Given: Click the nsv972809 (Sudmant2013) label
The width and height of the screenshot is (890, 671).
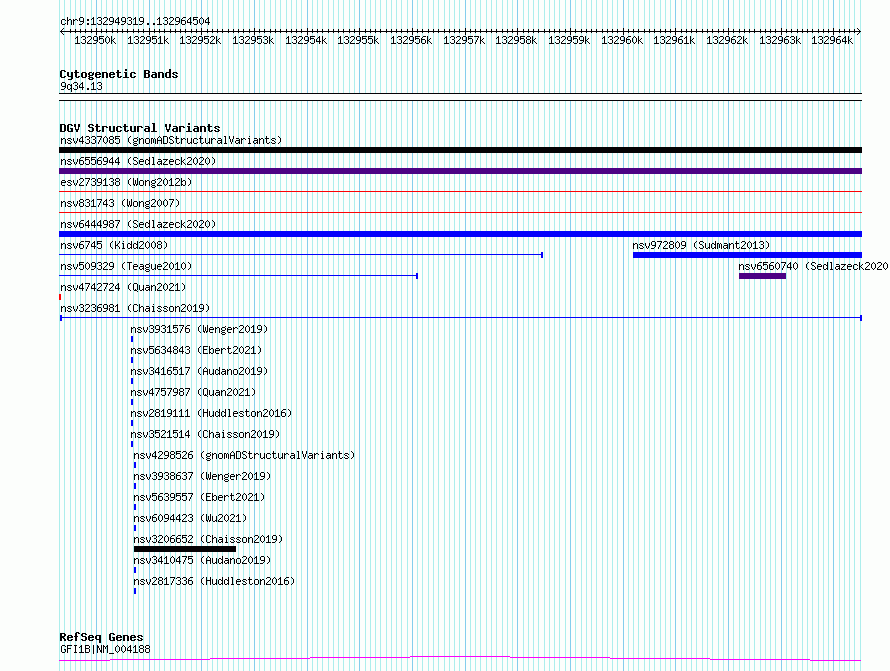Looking at the screenshot, I should [x=701, y=245].
